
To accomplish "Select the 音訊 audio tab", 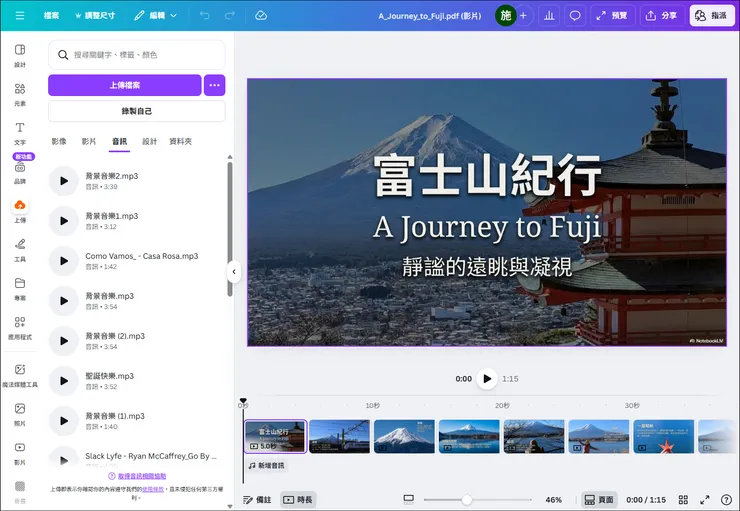I will click(x=119, y=142).
